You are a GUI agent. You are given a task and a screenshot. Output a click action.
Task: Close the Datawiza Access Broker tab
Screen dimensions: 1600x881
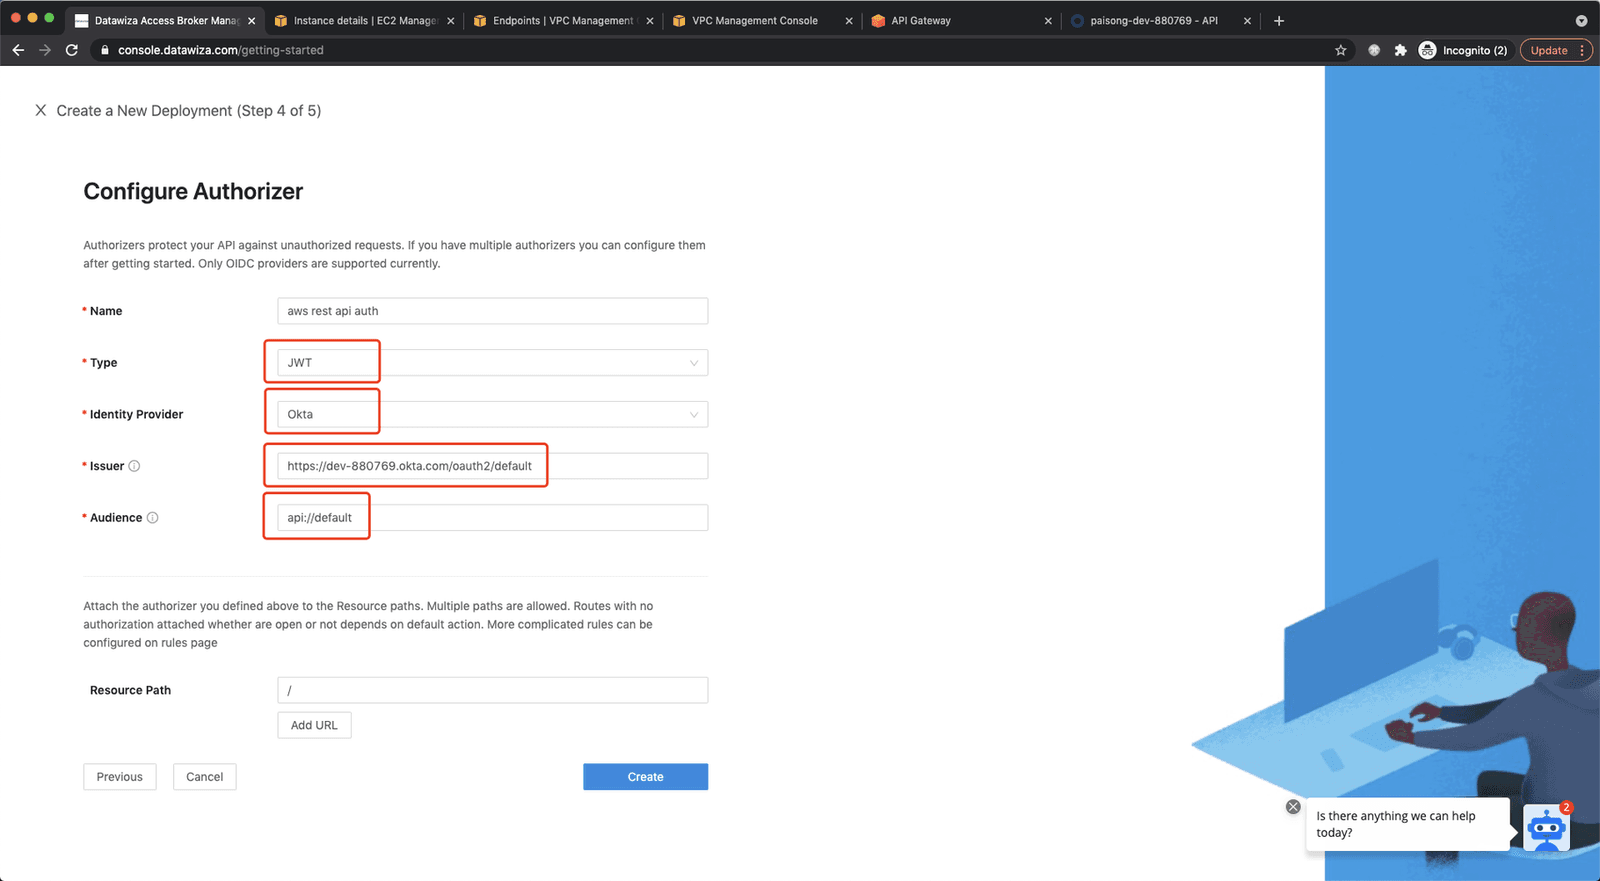click(251, 20)
